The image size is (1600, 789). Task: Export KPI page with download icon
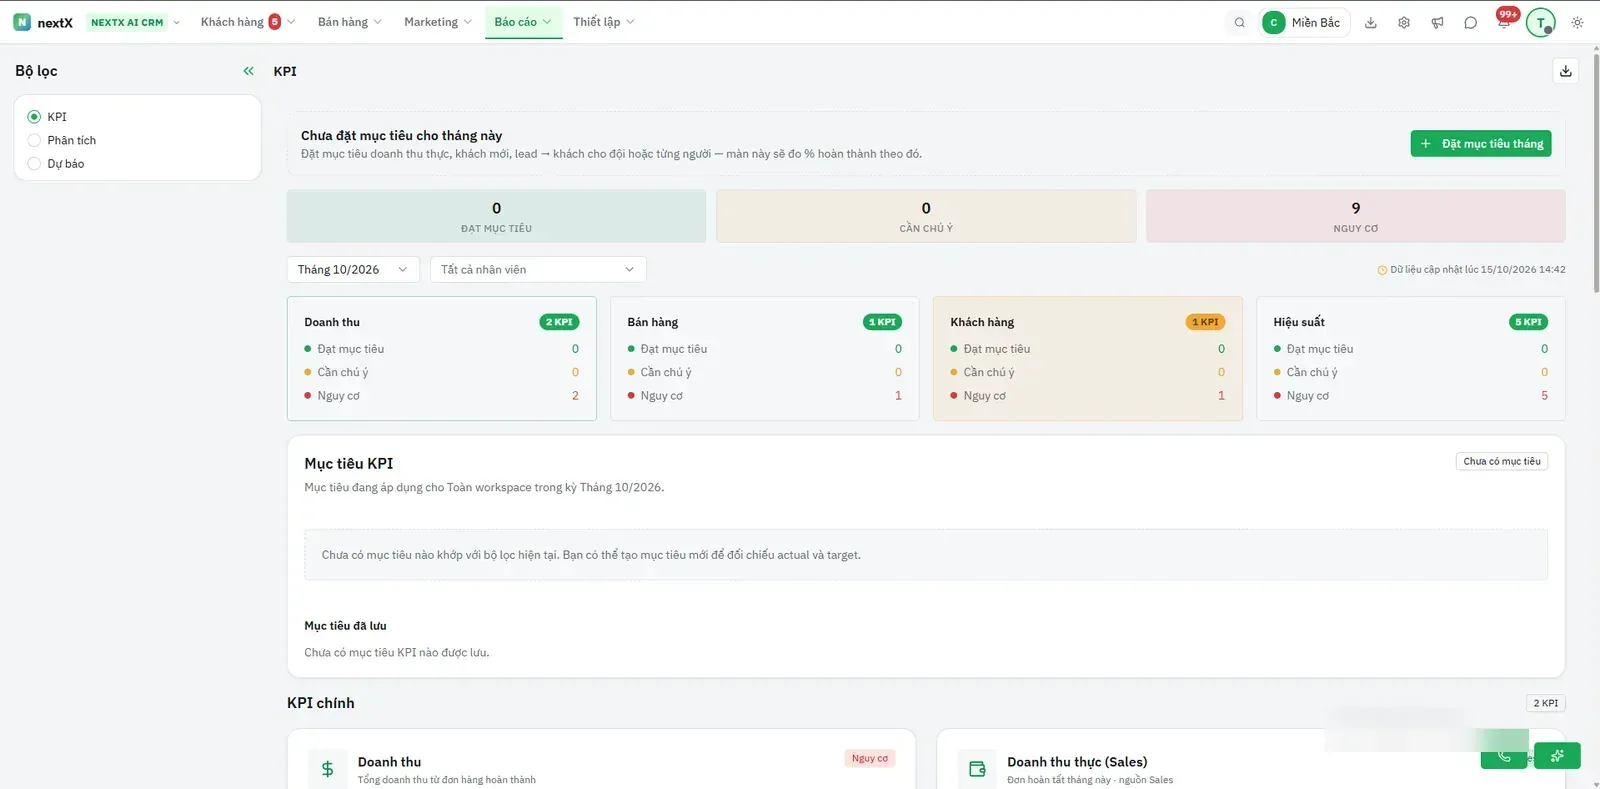[x=1566, y=71]
